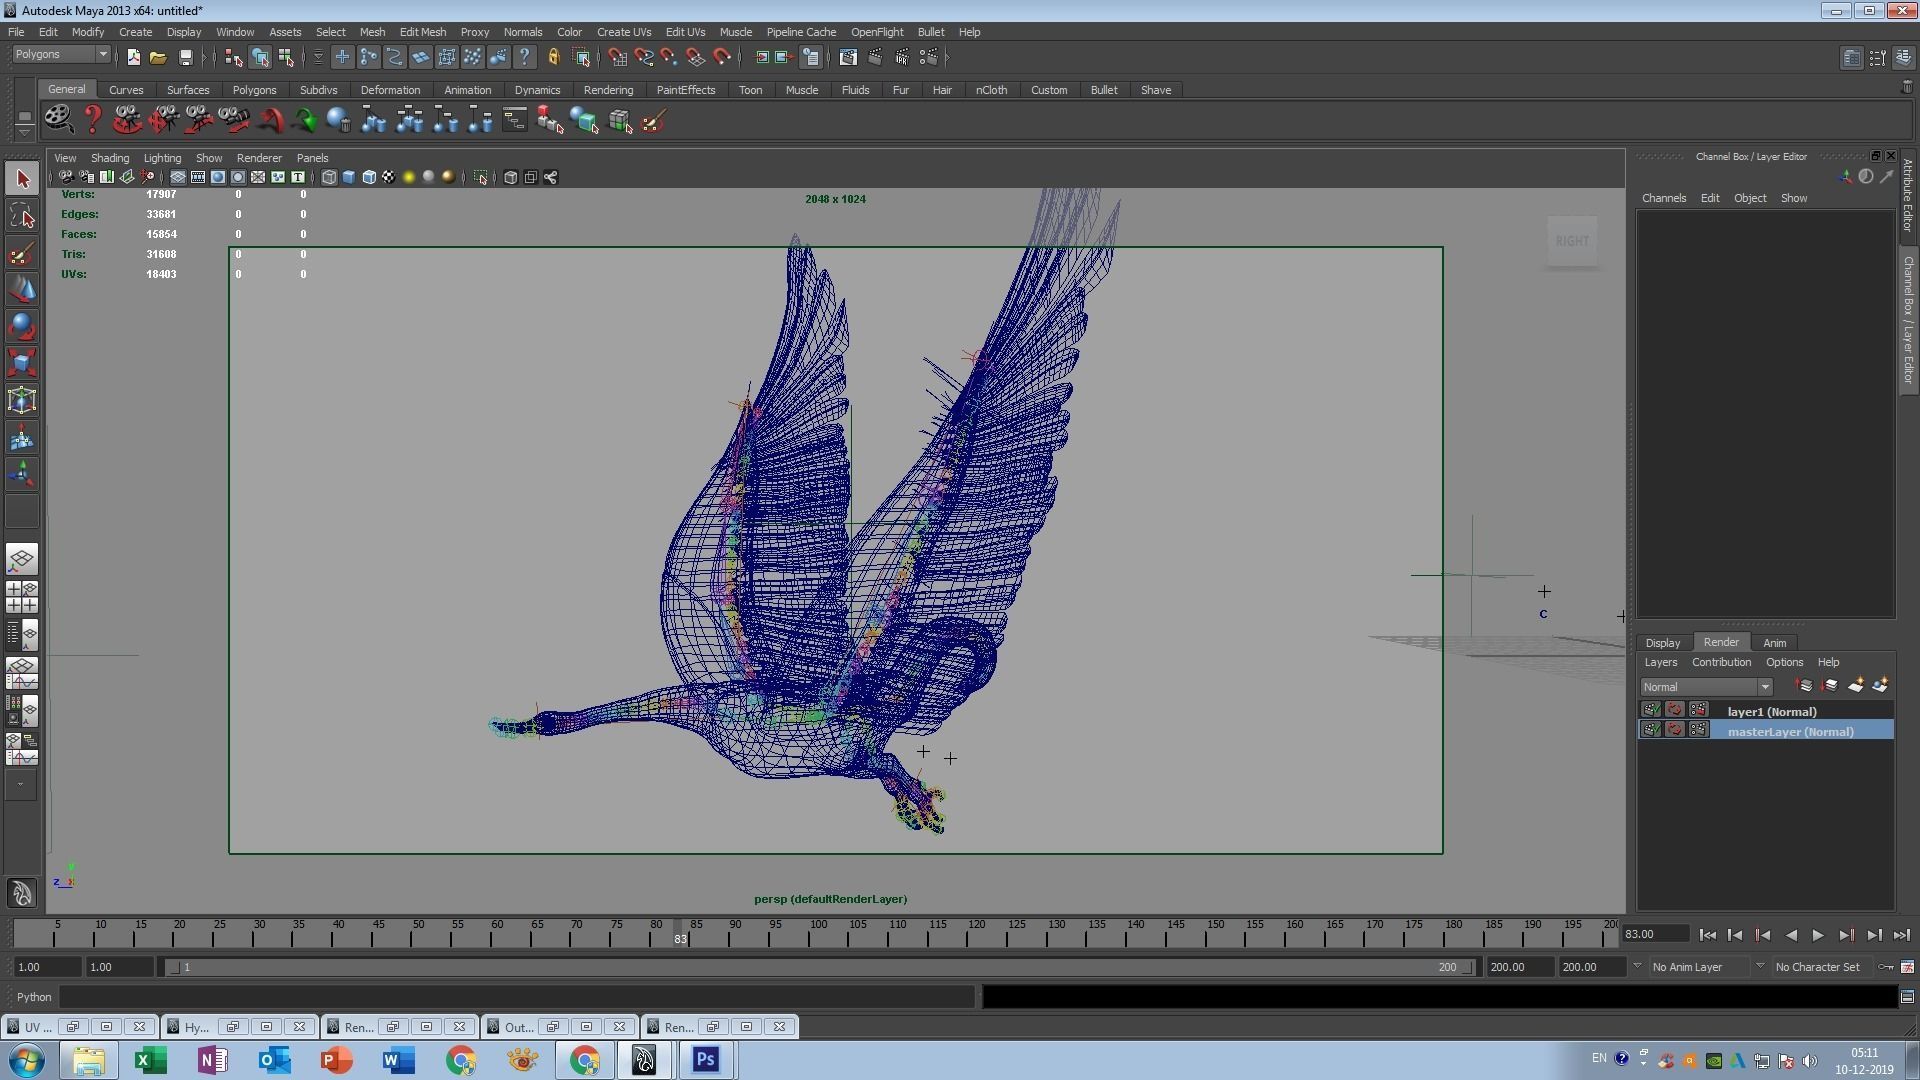Click frame 120 on the time slider

tap(976, 934)
